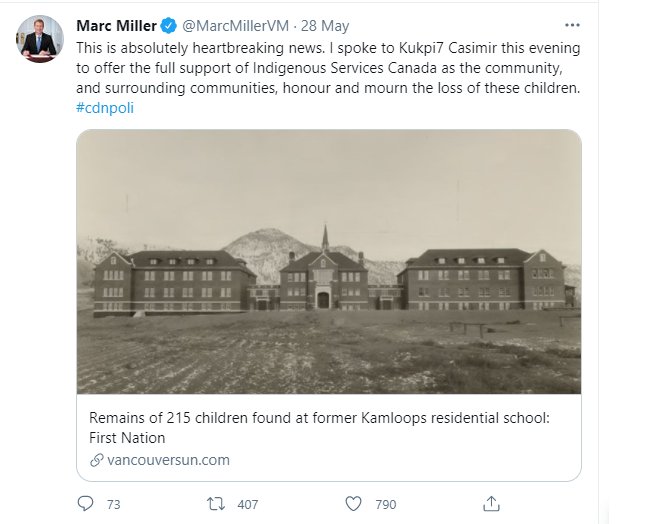Open the @MarcMillerVM handle
652x524 pixels.
pos(235,26)
